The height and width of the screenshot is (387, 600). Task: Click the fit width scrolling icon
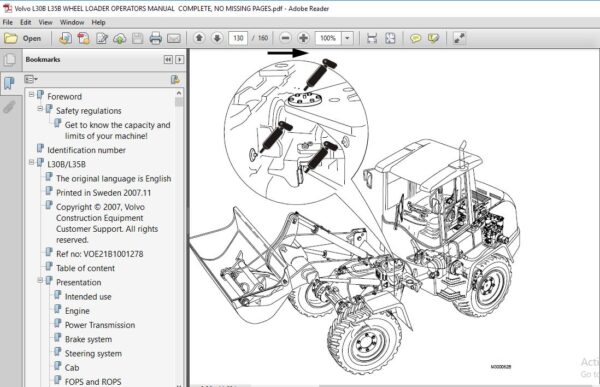click(372, 38)
